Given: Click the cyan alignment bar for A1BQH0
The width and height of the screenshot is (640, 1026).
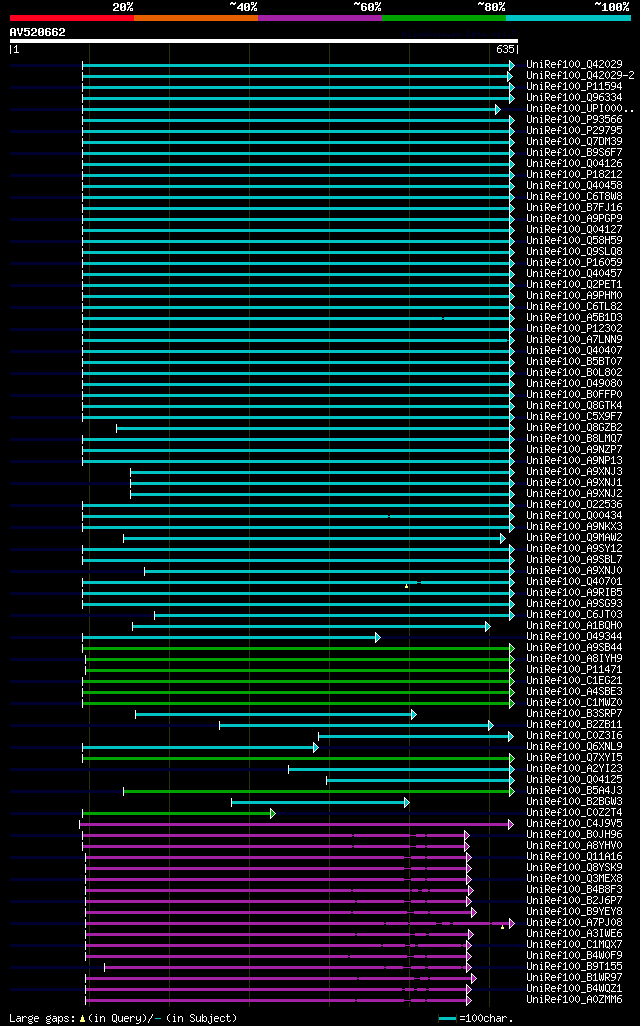Looking at the screenshot, I should (311, 627).
